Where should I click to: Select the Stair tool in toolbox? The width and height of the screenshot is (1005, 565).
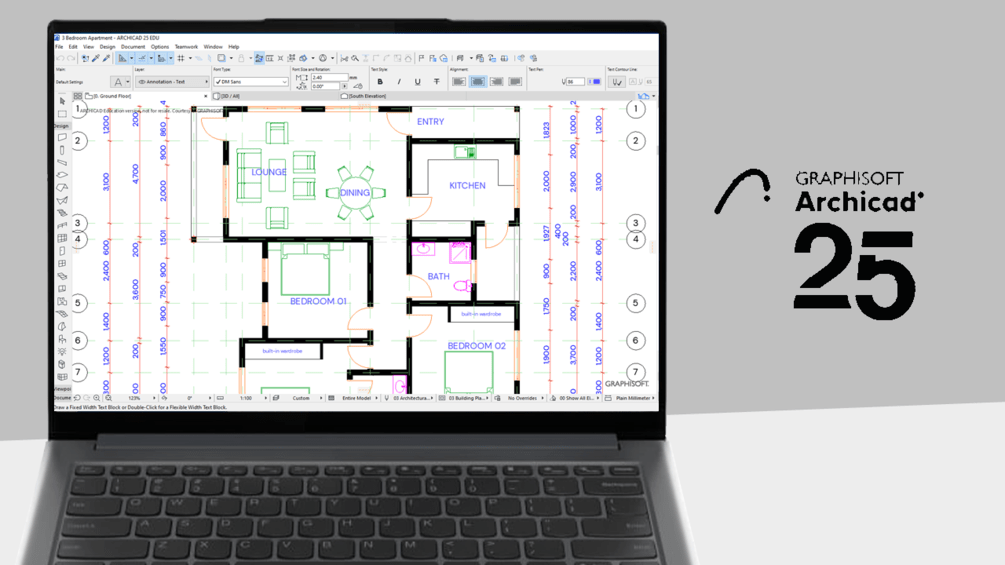coord(62,213)
